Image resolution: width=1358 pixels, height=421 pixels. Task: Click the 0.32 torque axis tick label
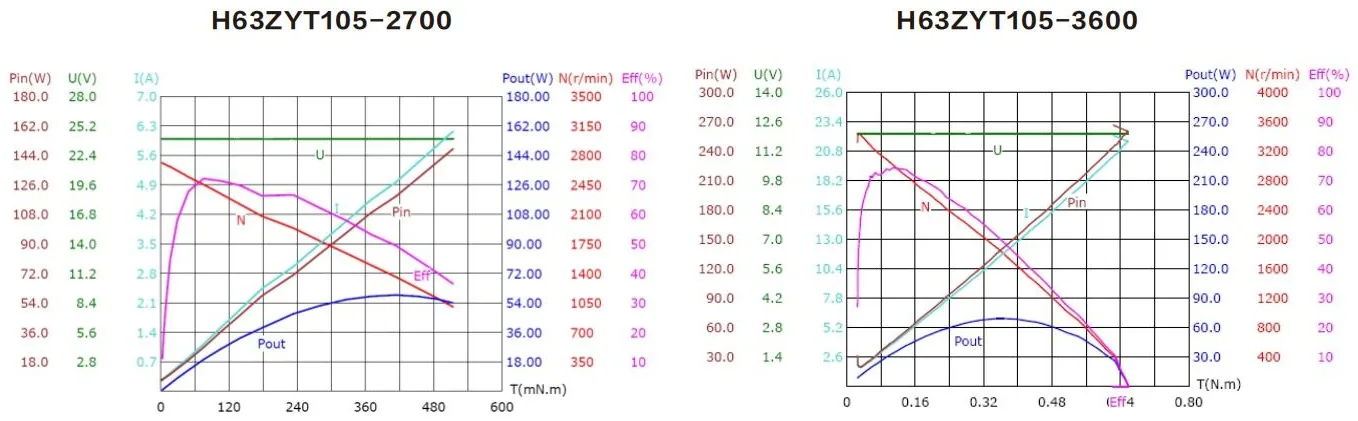coord(983,403)
